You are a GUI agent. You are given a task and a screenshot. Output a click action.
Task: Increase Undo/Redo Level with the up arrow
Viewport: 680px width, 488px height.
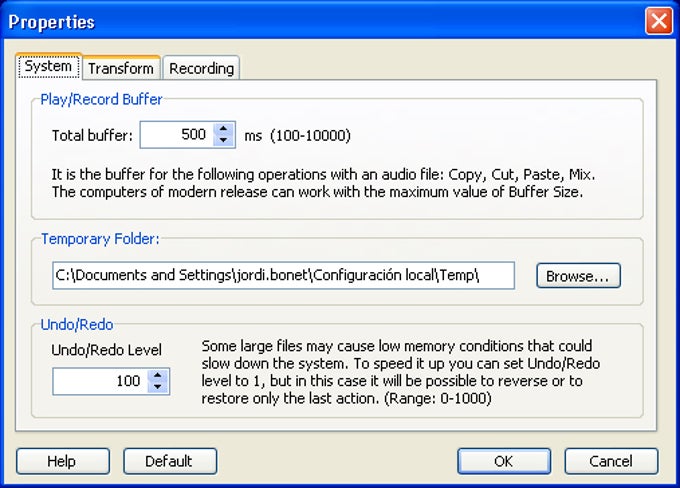(158, 376)
